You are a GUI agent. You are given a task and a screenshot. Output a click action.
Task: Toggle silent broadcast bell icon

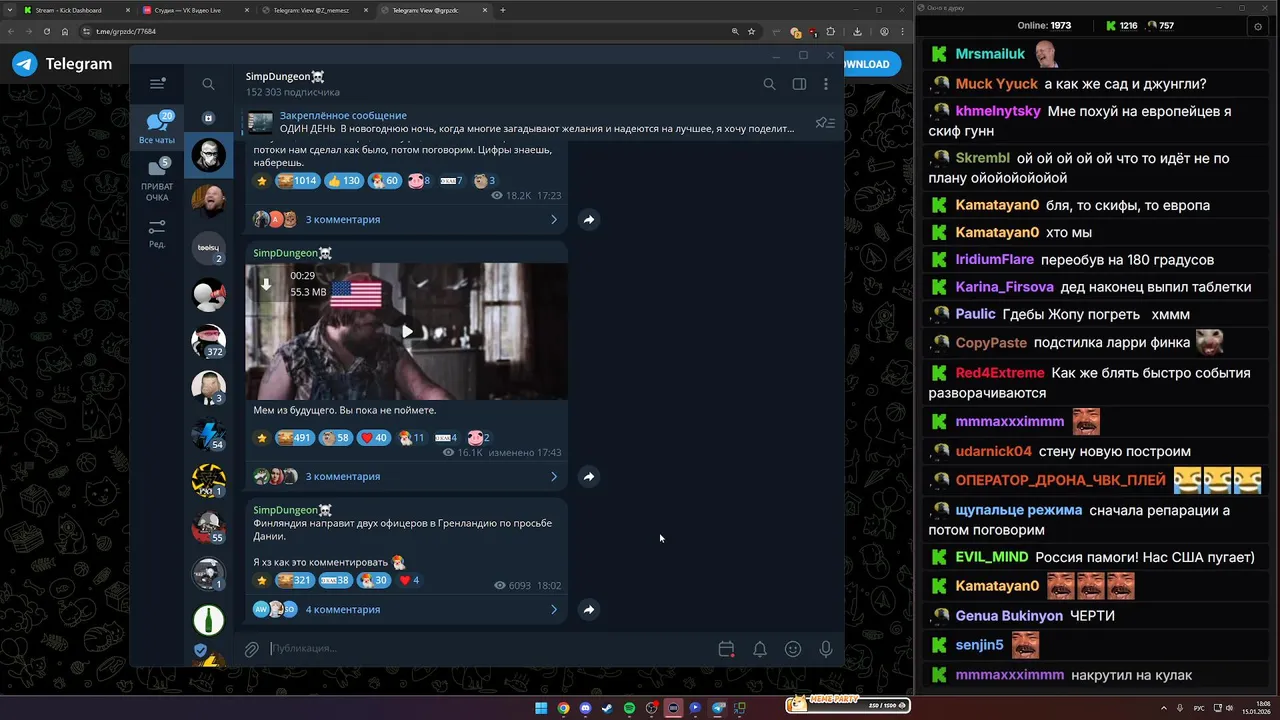pos(760,649)
